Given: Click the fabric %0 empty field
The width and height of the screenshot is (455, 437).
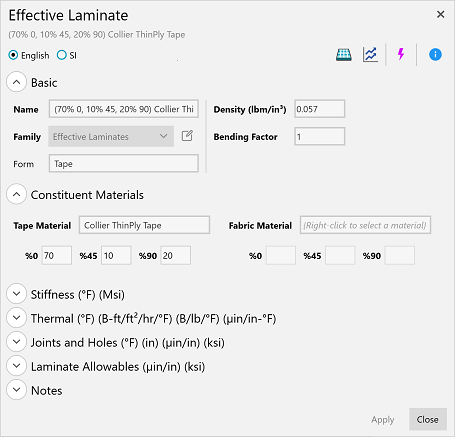Looking at the screenshot, I should pos(281,255).
